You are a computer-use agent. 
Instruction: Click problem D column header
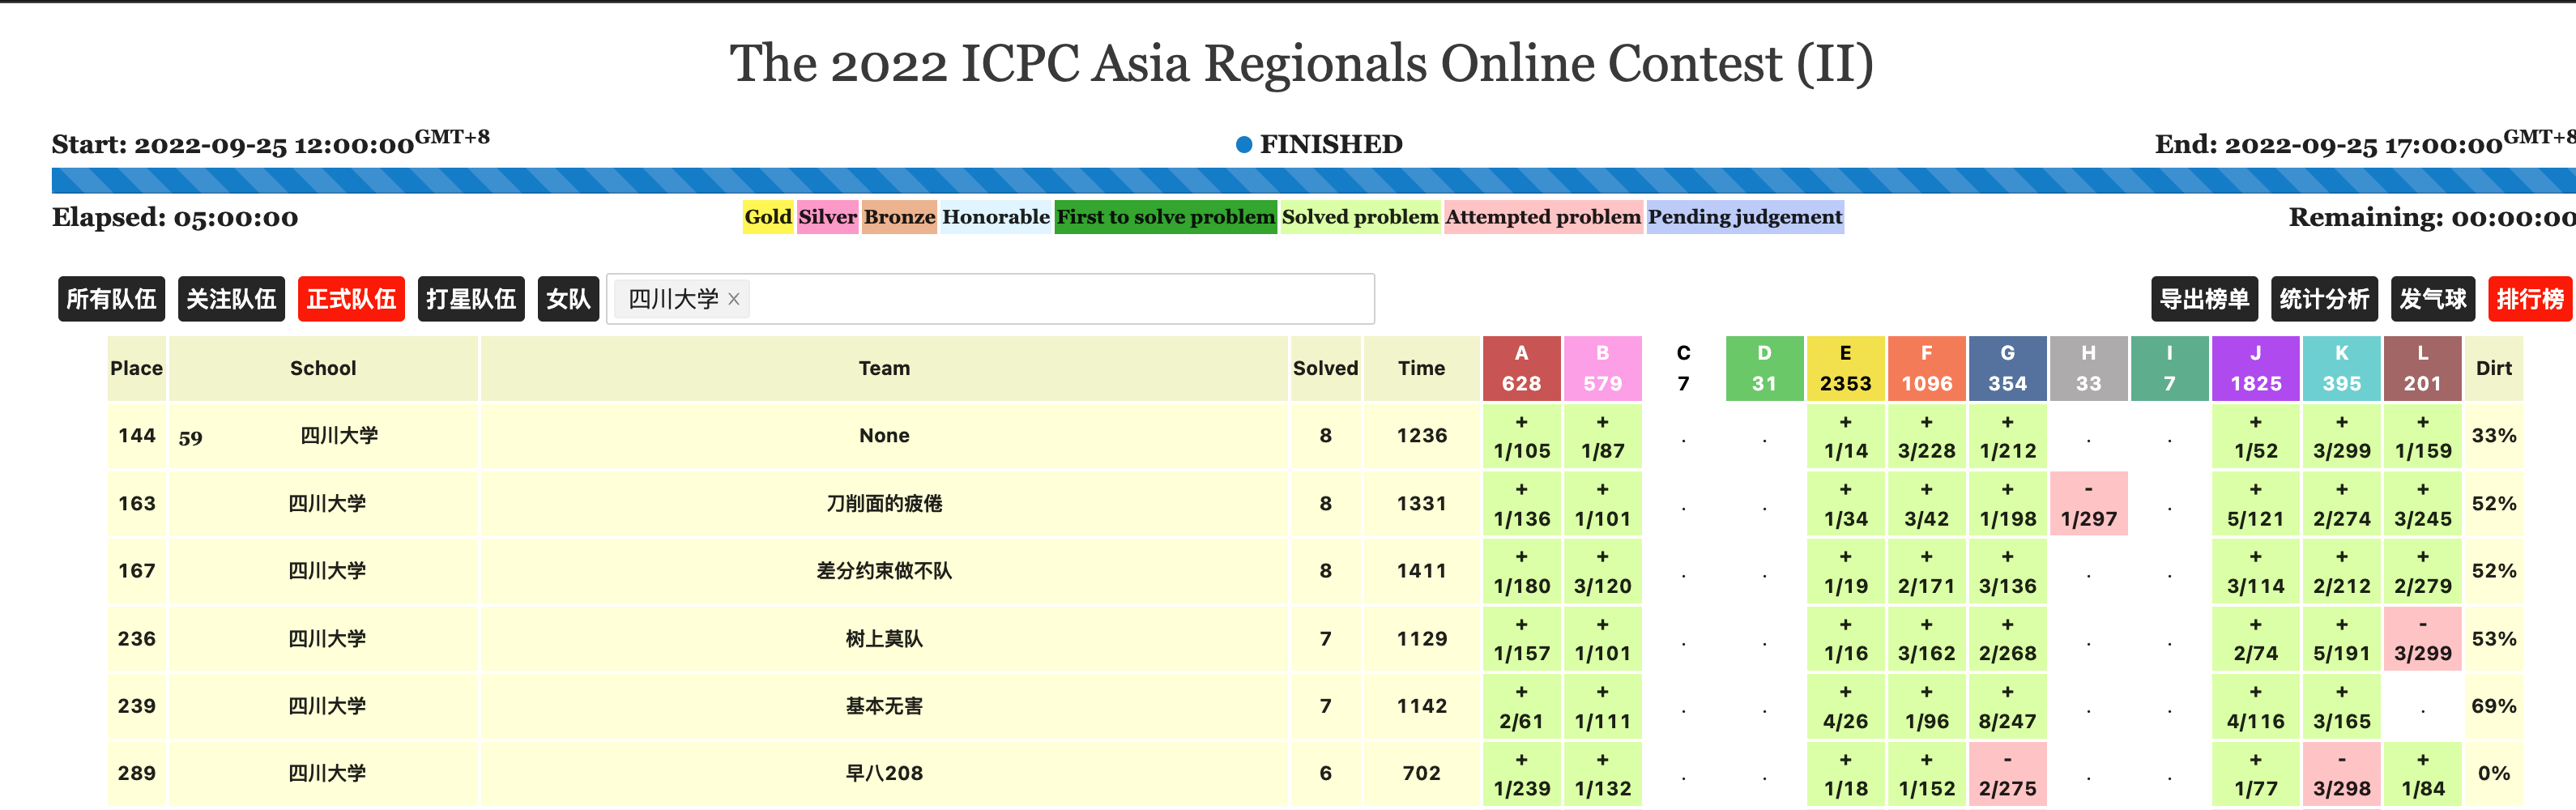(1764, 368)
